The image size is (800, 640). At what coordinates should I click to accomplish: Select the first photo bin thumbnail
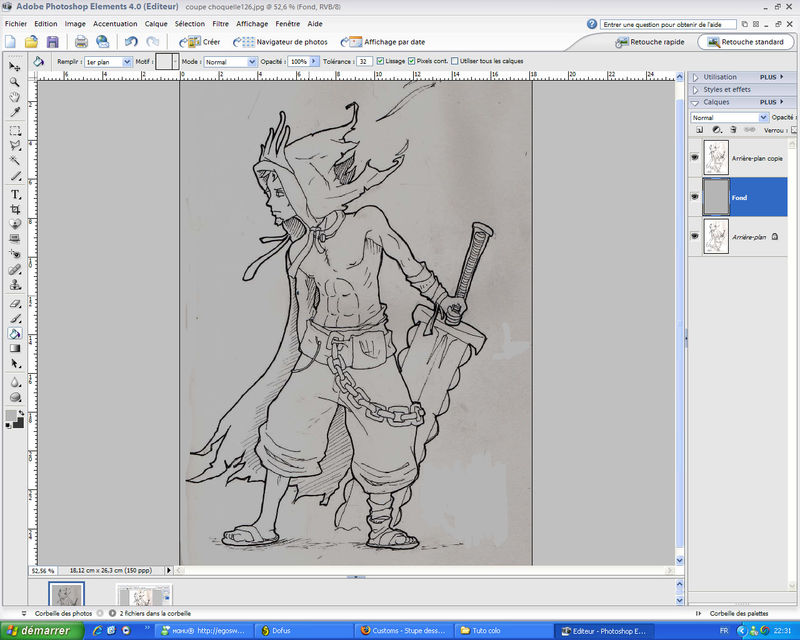(66, 594)
